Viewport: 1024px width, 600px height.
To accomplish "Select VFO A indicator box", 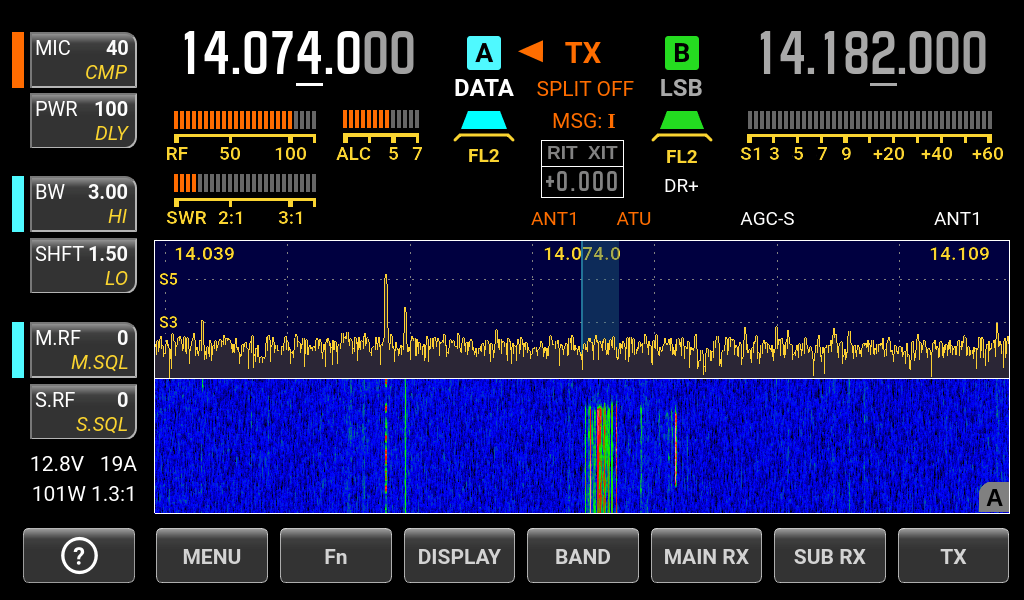I will click(x=483, y=52).
